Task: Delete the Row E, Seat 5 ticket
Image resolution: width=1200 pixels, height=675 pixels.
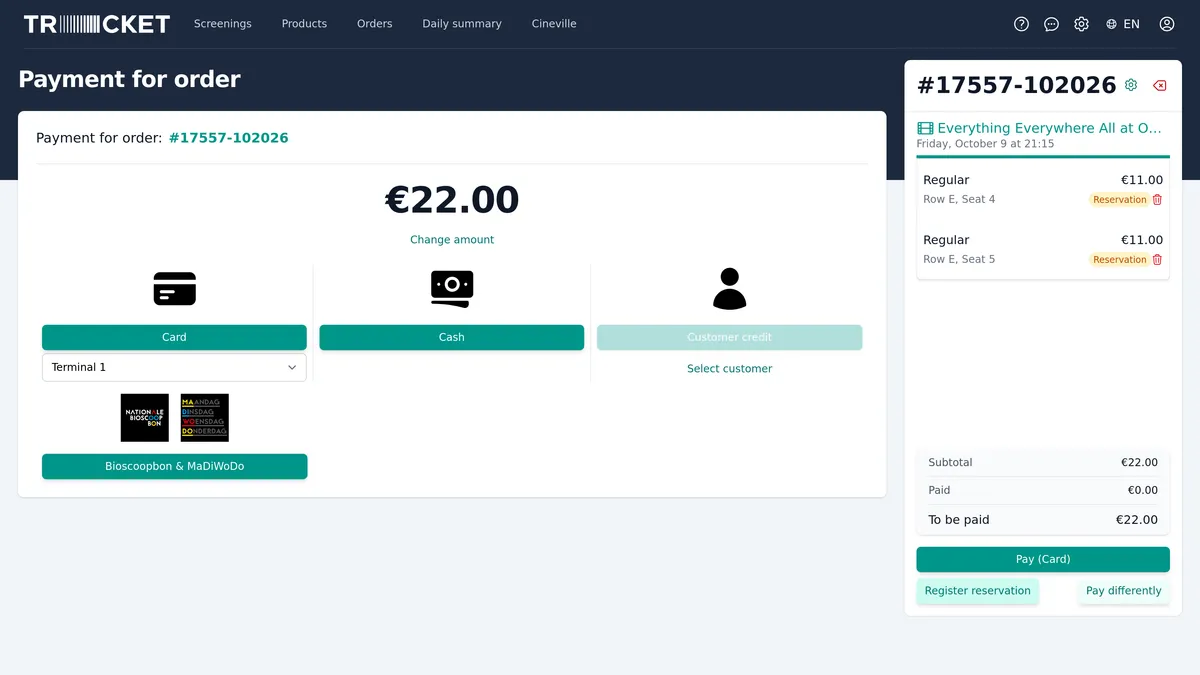Action: [1157, 260]
